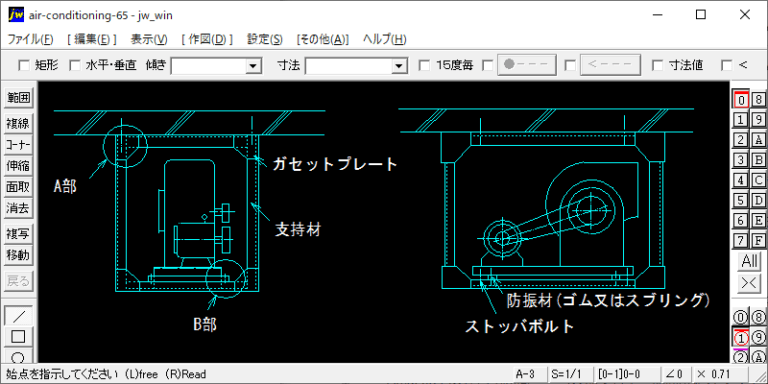The height and width of the screenshot is (384, 768).
Task: Enable the 寸法値 checkbox
Action: (658, 65)
